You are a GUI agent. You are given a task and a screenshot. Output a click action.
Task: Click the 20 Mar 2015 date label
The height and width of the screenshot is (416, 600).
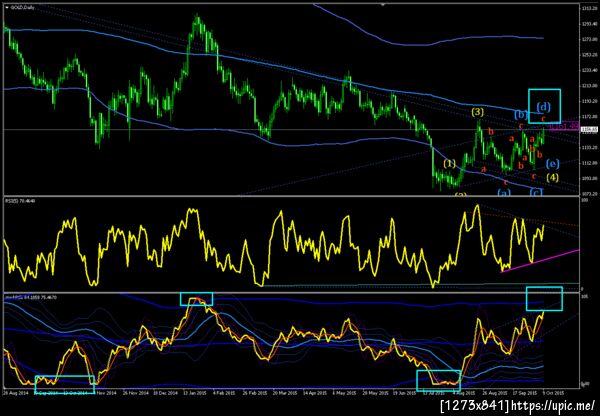click(286, 393)
